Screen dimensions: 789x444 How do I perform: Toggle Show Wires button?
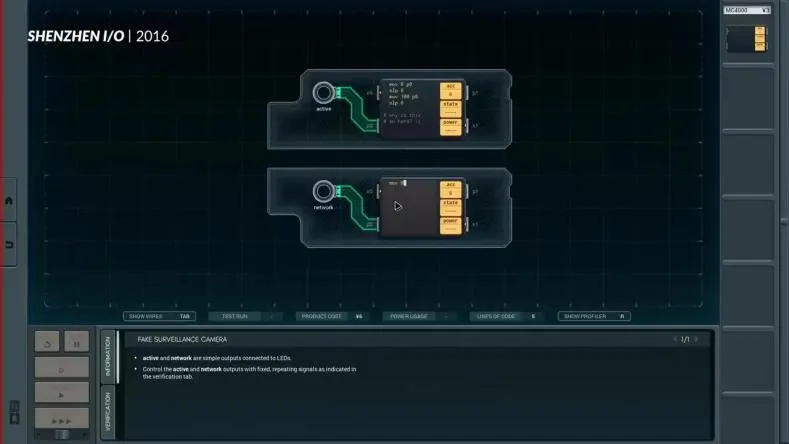coord(159,316)
